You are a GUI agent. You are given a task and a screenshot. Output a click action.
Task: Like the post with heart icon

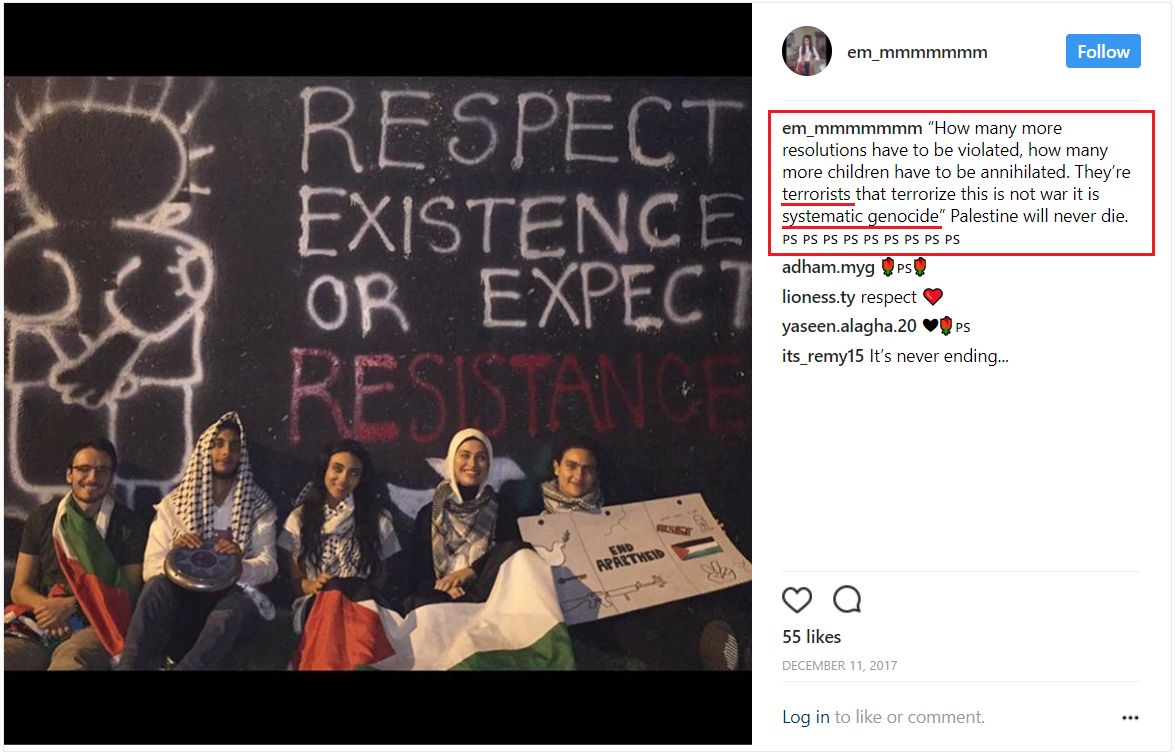[x=797, y=600]
